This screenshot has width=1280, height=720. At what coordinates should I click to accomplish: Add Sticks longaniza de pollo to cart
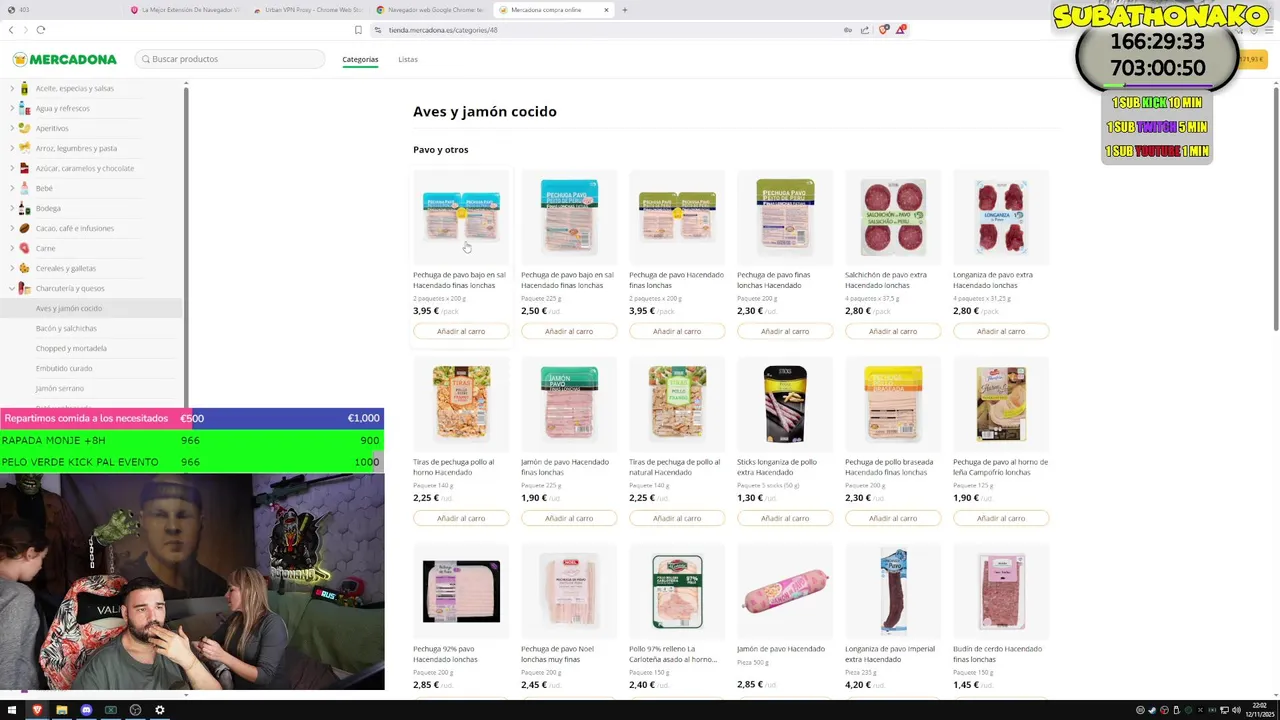tap(785, 518)
